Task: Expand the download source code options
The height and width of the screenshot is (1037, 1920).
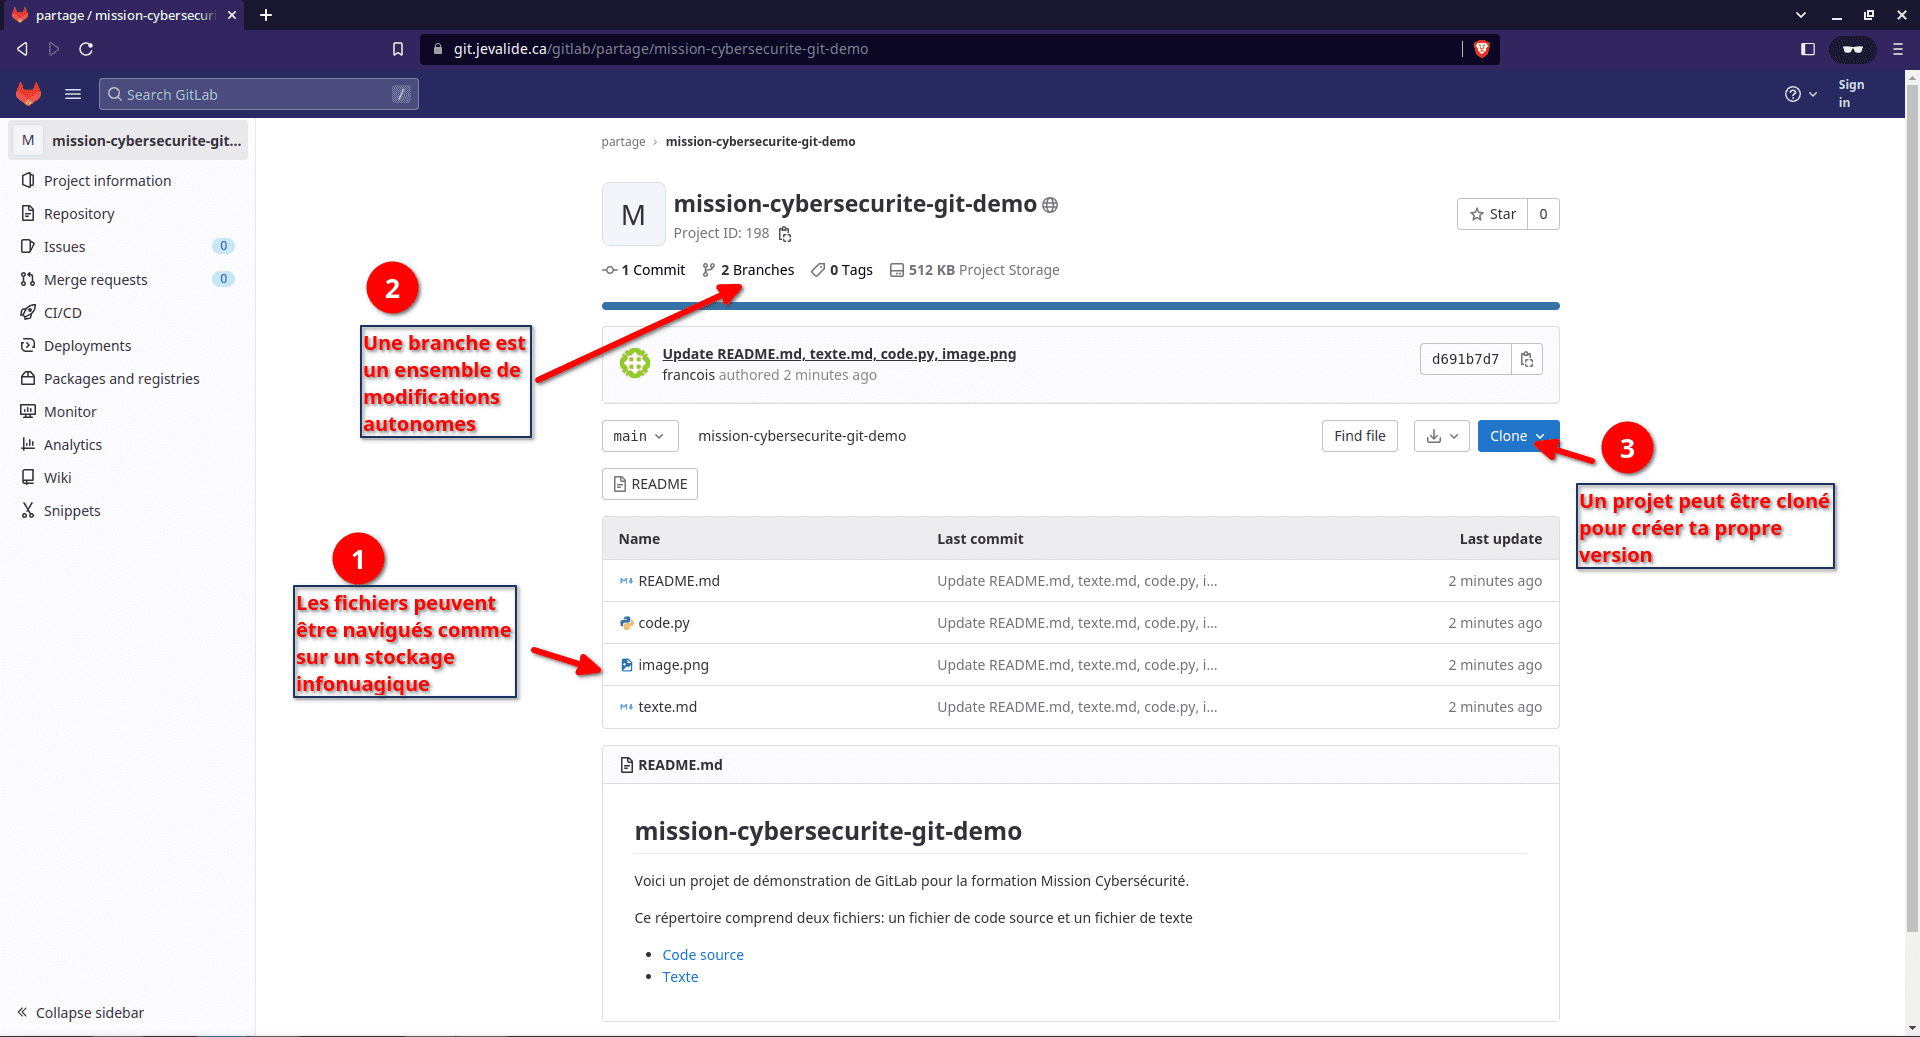Action: (1441, 435)
